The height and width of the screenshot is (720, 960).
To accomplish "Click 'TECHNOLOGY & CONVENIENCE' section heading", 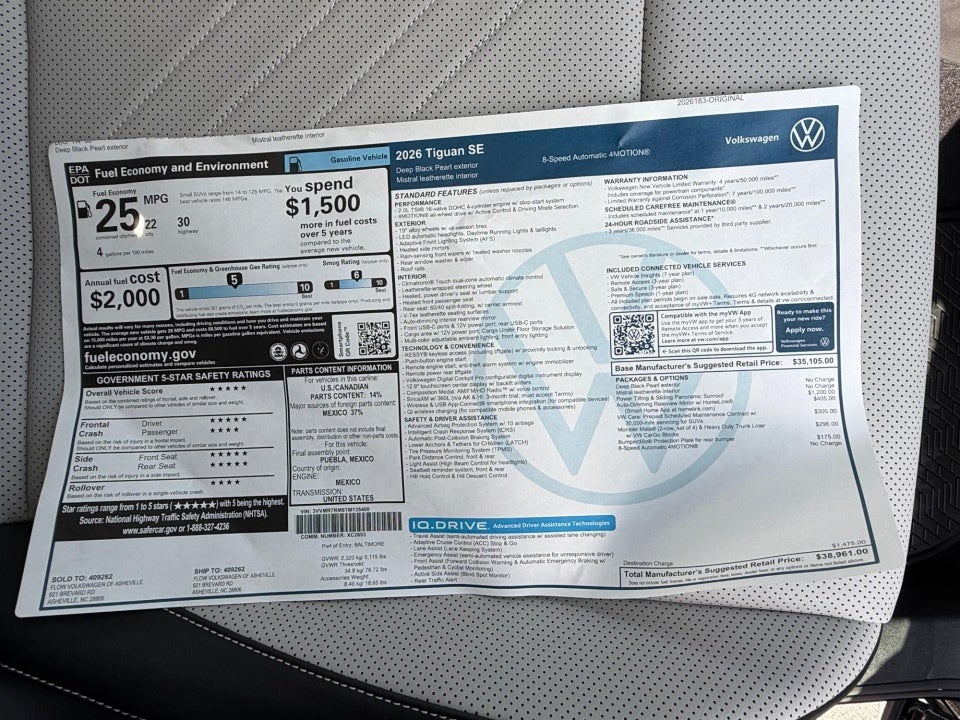I will point(448,348).
